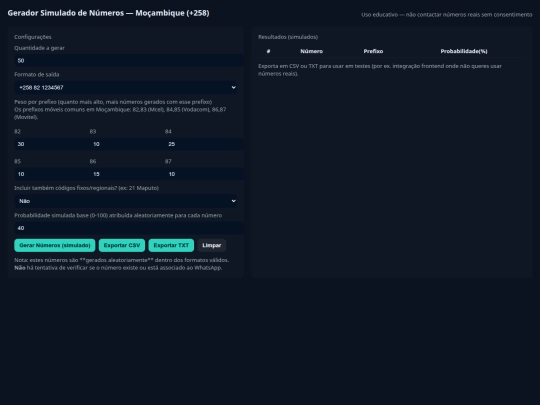The height and width of the screenshot is (405, 540).
Task: Select the prefix 84 weight field
Action: (x=204, y=144)
